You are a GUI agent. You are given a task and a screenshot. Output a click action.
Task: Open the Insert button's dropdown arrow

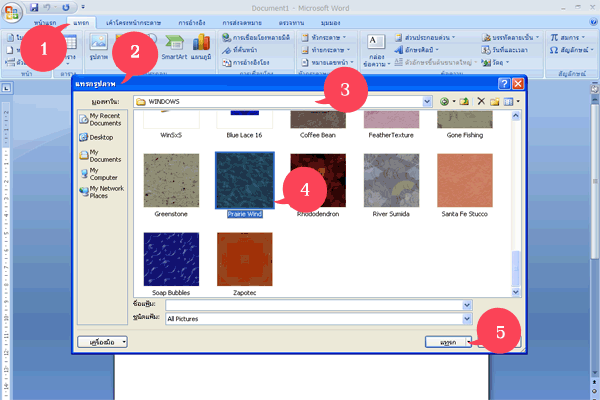[468, 342]
